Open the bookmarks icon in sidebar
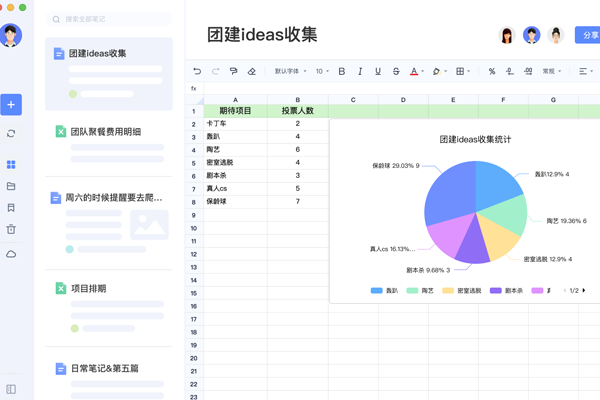Image resolution: width=600 pixels, height=400 pixels. (x=11, y=208)
